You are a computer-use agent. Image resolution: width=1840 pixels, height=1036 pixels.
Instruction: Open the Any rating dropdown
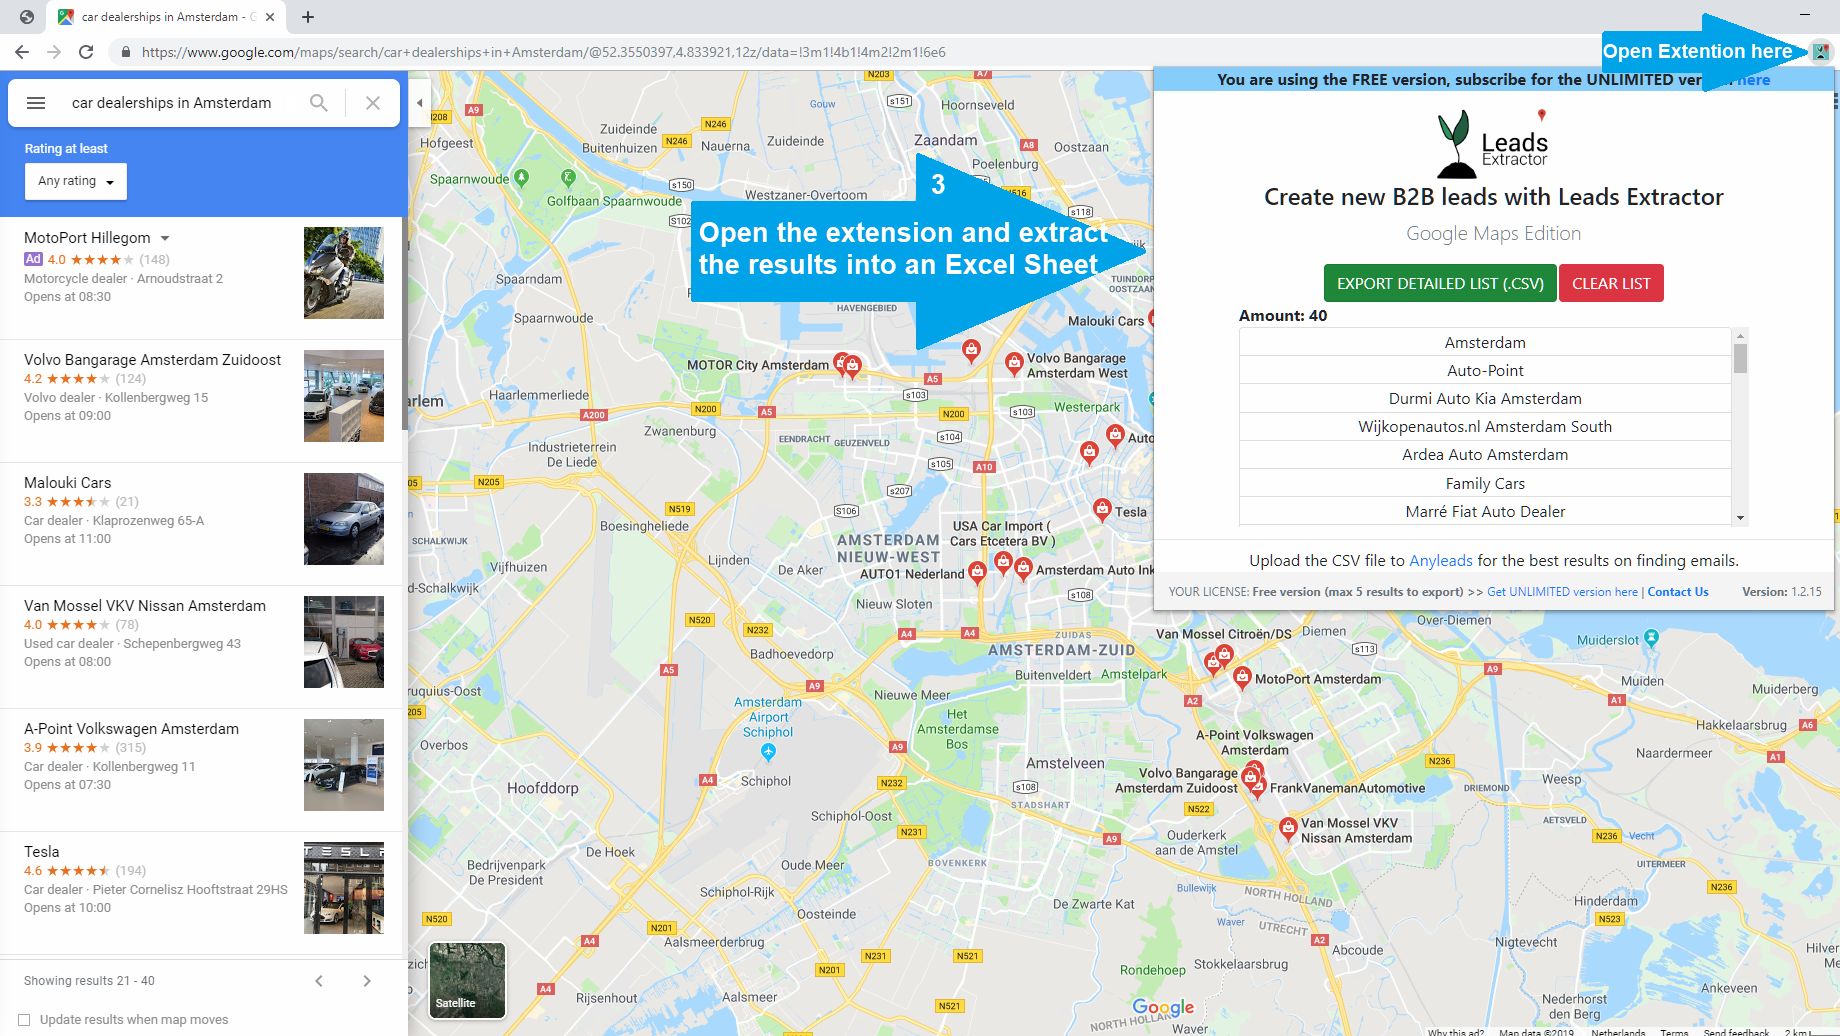76,181
